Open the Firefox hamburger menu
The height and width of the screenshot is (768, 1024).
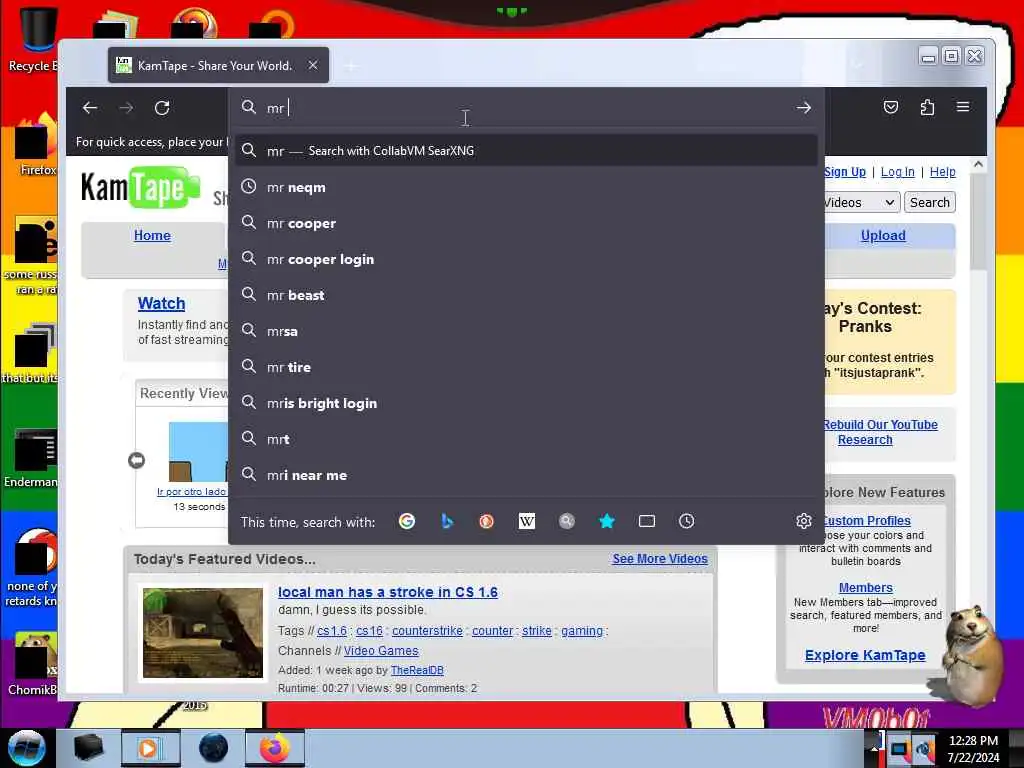click(x=963, y=106)
